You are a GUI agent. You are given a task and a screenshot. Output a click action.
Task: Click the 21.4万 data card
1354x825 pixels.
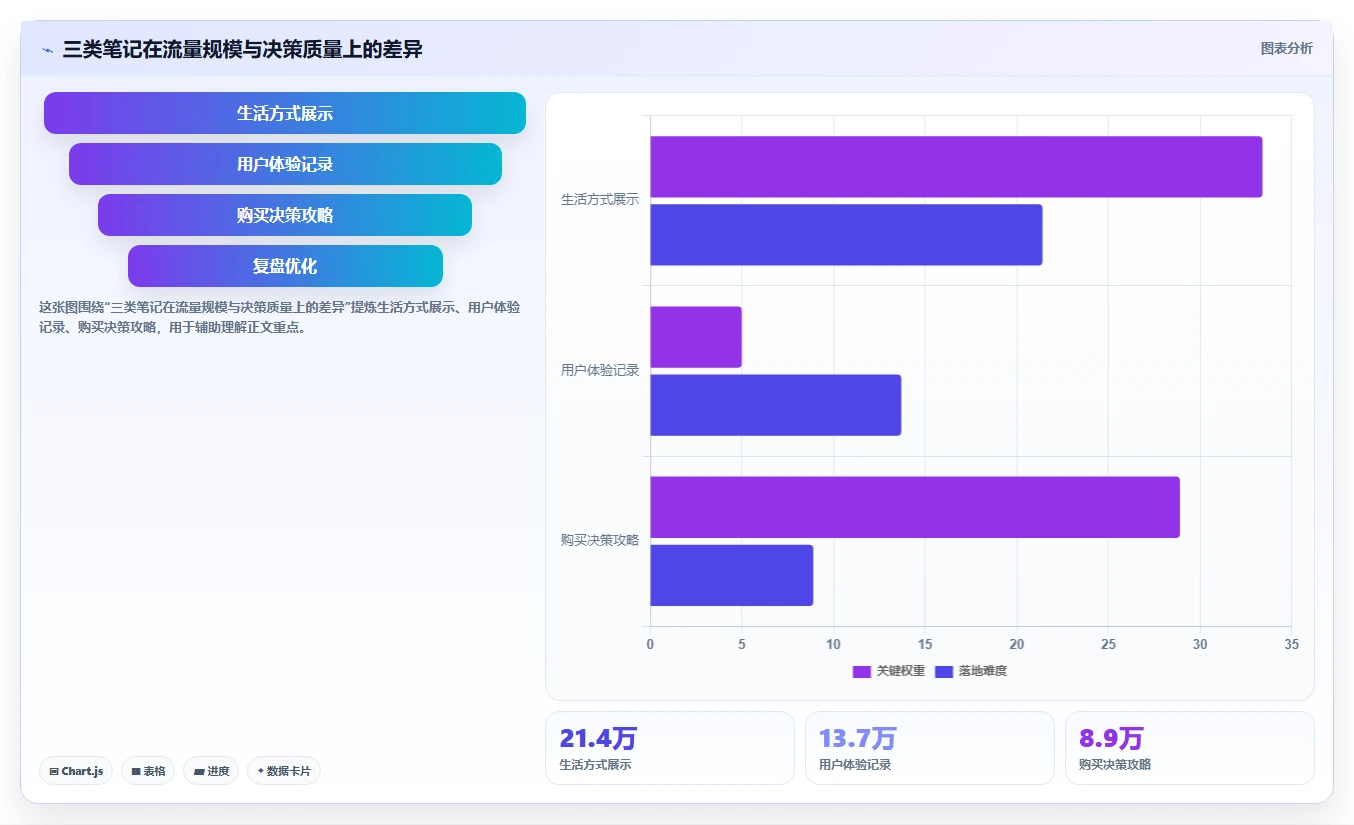click(670, 748)
